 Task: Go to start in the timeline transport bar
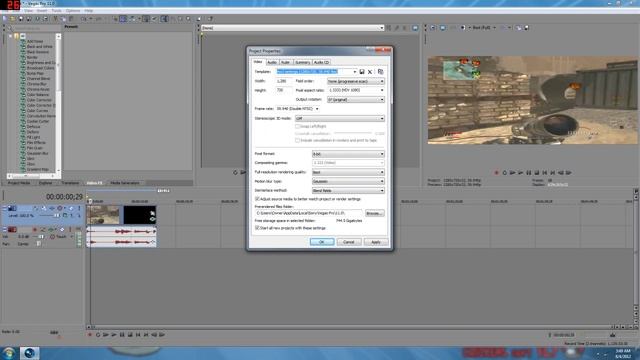pos(138,335)
